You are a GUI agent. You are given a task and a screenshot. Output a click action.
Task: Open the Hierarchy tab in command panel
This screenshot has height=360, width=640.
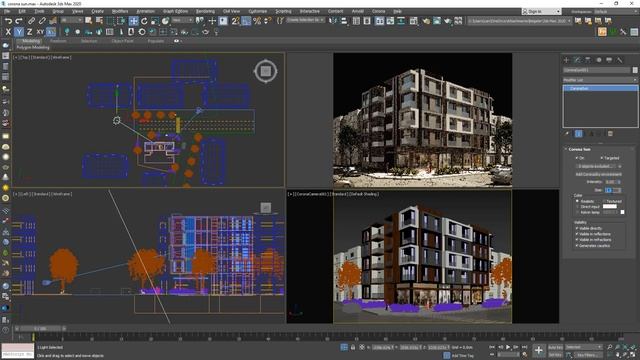tap(588, 60)
